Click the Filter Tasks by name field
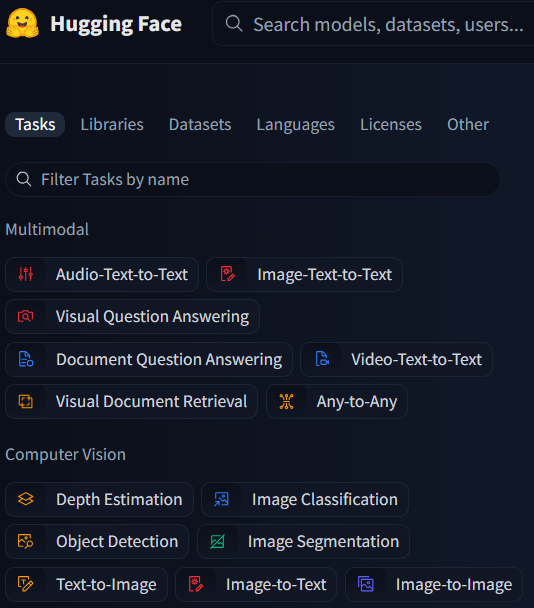 point(252,180)
